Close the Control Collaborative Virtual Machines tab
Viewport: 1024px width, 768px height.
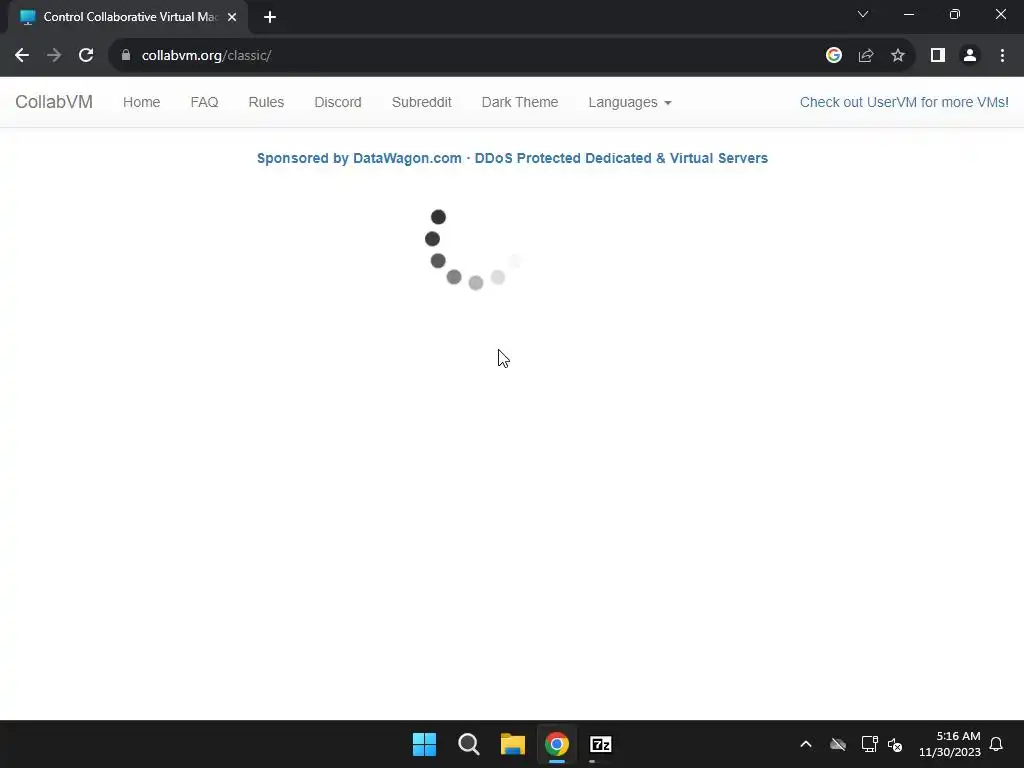[232, 17]
